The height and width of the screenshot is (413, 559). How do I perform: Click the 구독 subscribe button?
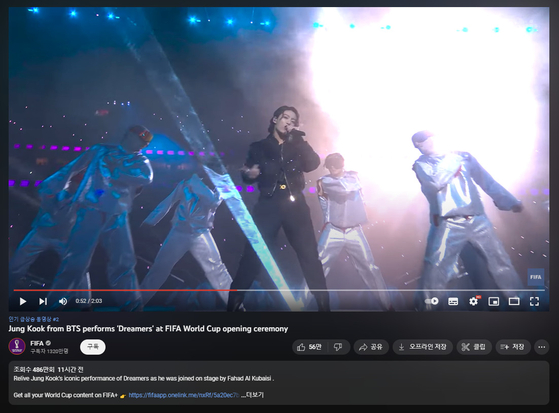click(x=93, y=347)
